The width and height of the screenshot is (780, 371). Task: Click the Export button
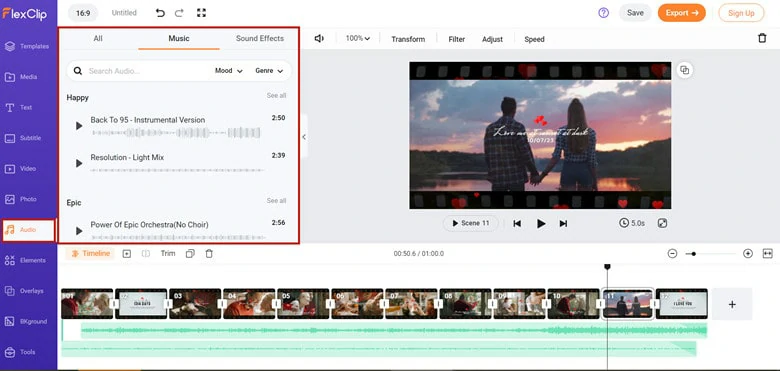pyautogui.click(x=682, y=13)
